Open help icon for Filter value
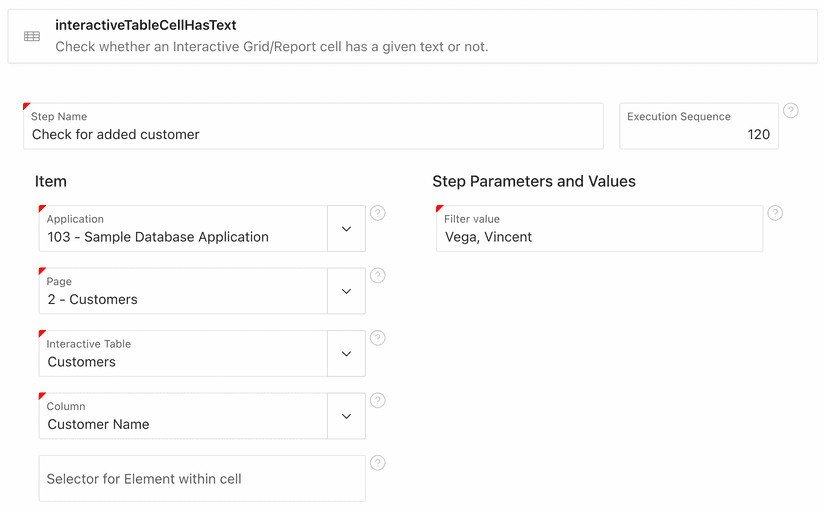This screenshot has width=825, height=513. point(775,213)
